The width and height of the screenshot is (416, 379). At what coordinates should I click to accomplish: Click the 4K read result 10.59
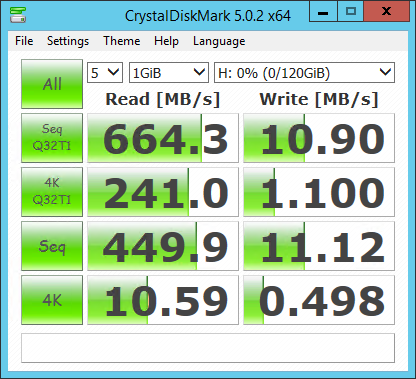(163, 300)
